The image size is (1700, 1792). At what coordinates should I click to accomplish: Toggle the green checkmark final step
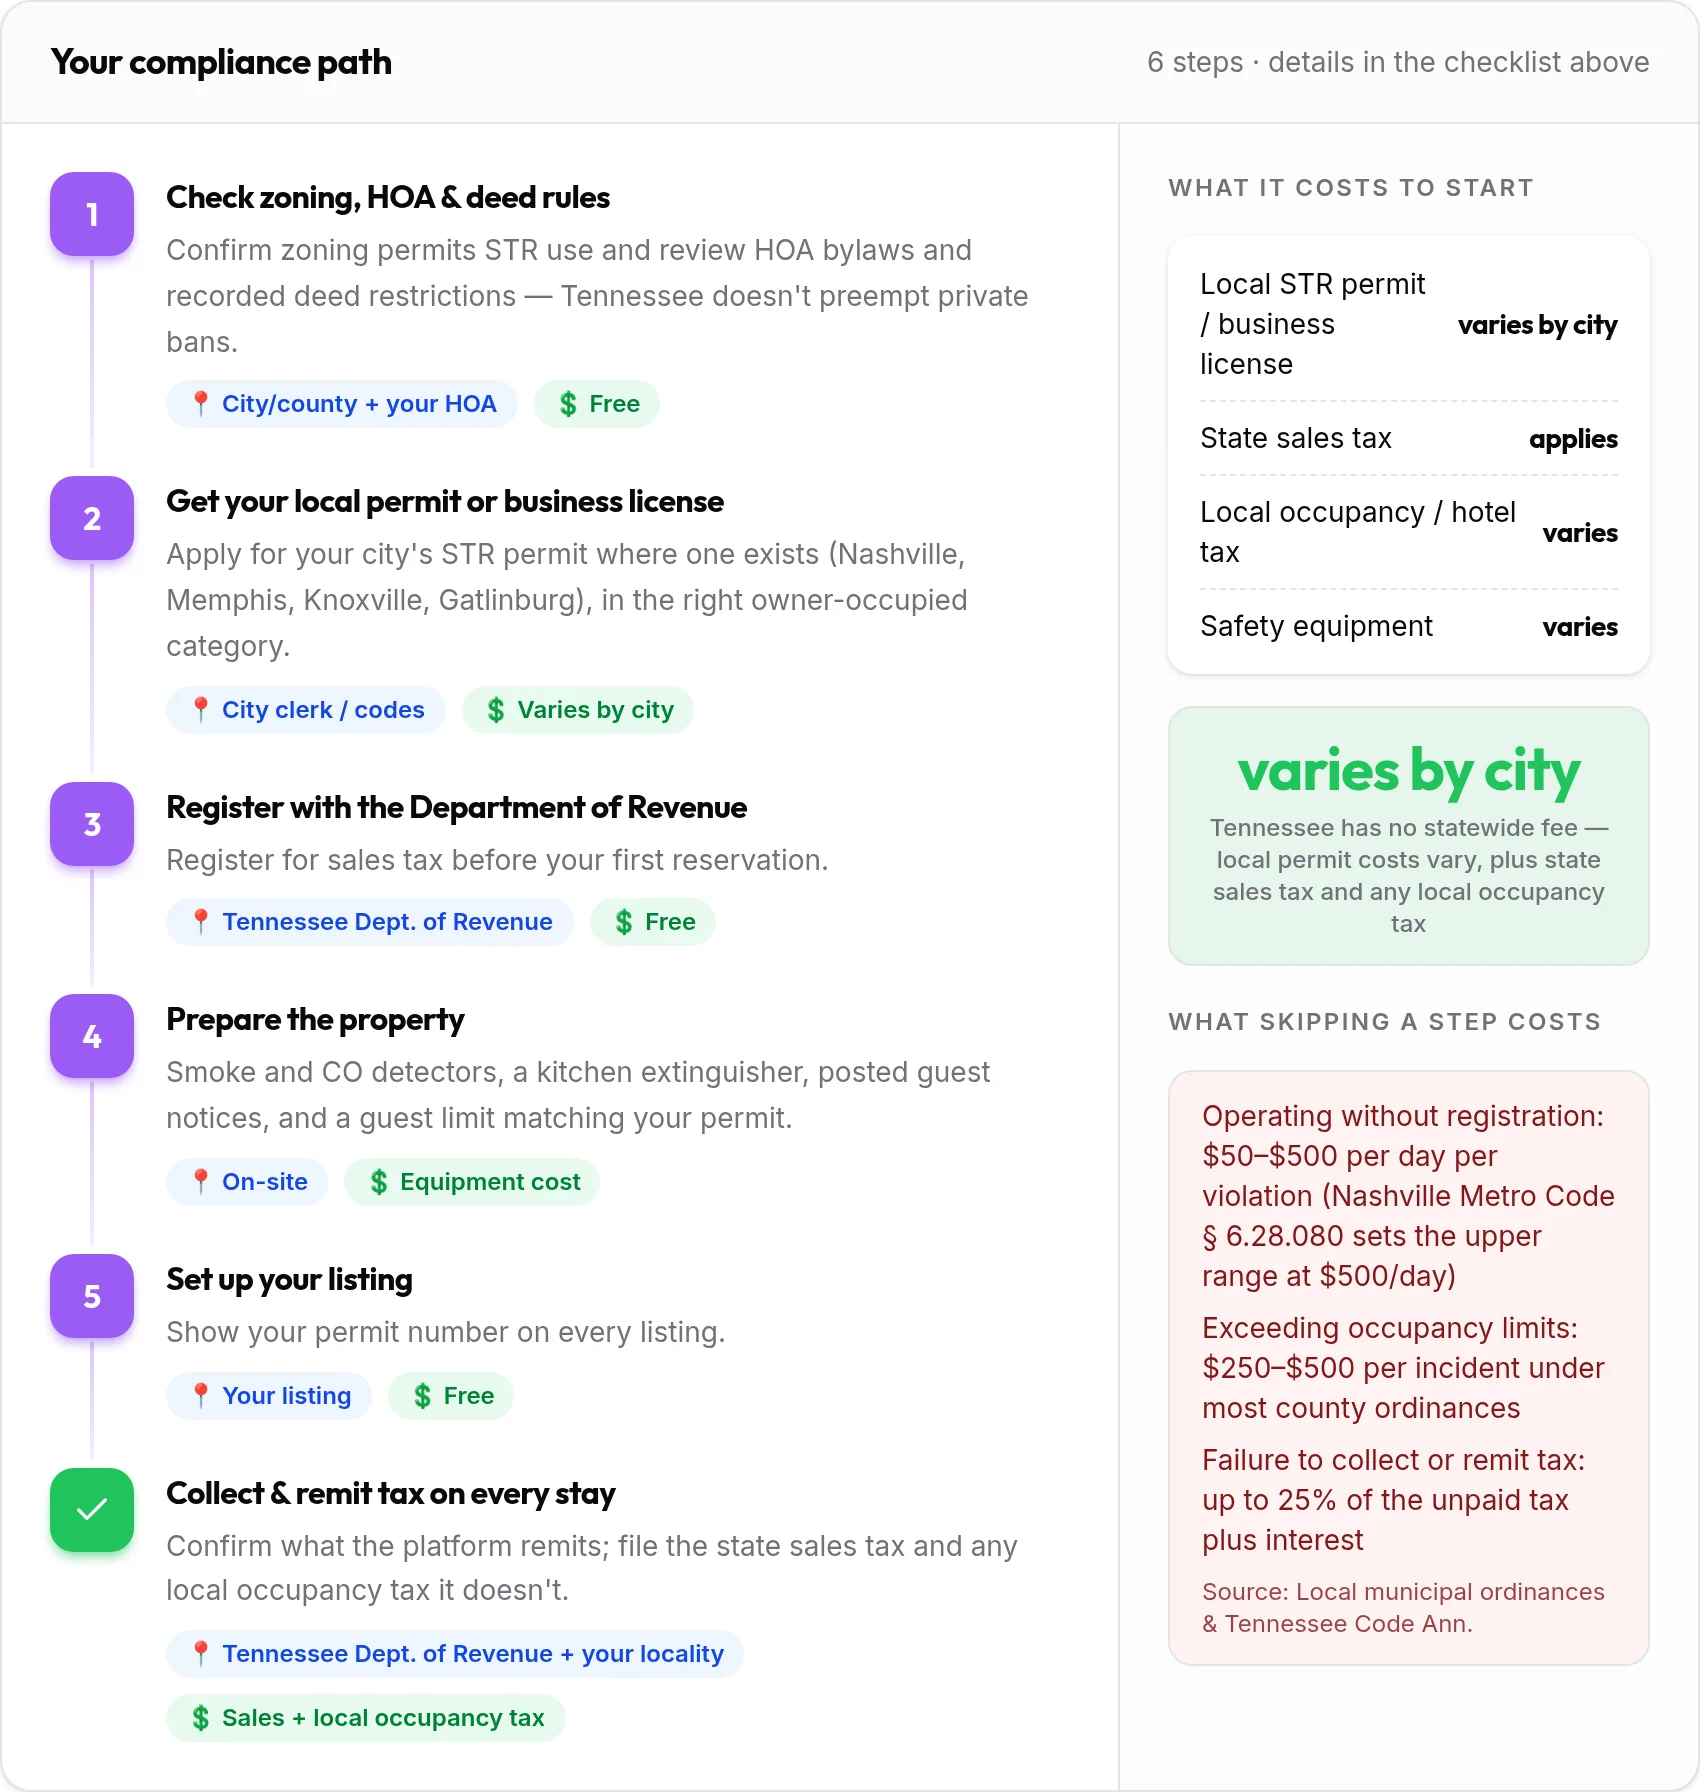[92, 1510]
